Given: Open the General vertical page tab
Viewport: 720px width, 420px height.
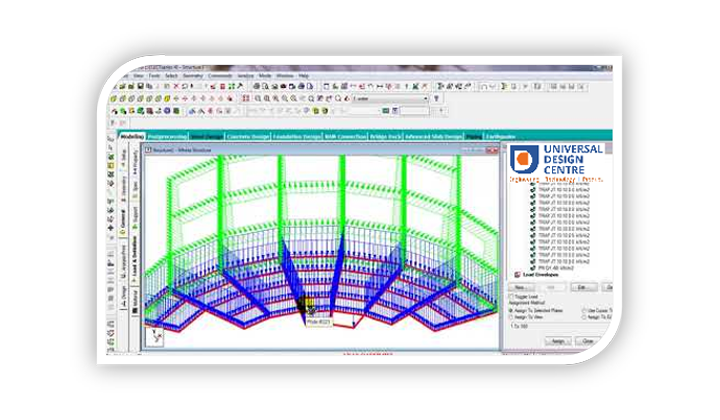Looking at the screenshot, I should (123, 221).
